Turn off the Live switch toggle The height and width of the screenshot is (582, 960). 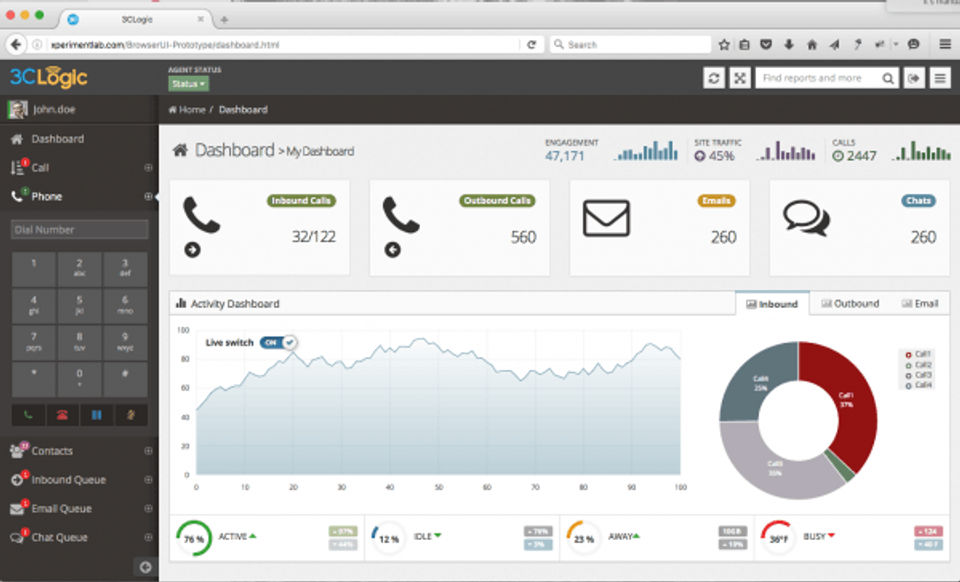(x=278, y=343)
